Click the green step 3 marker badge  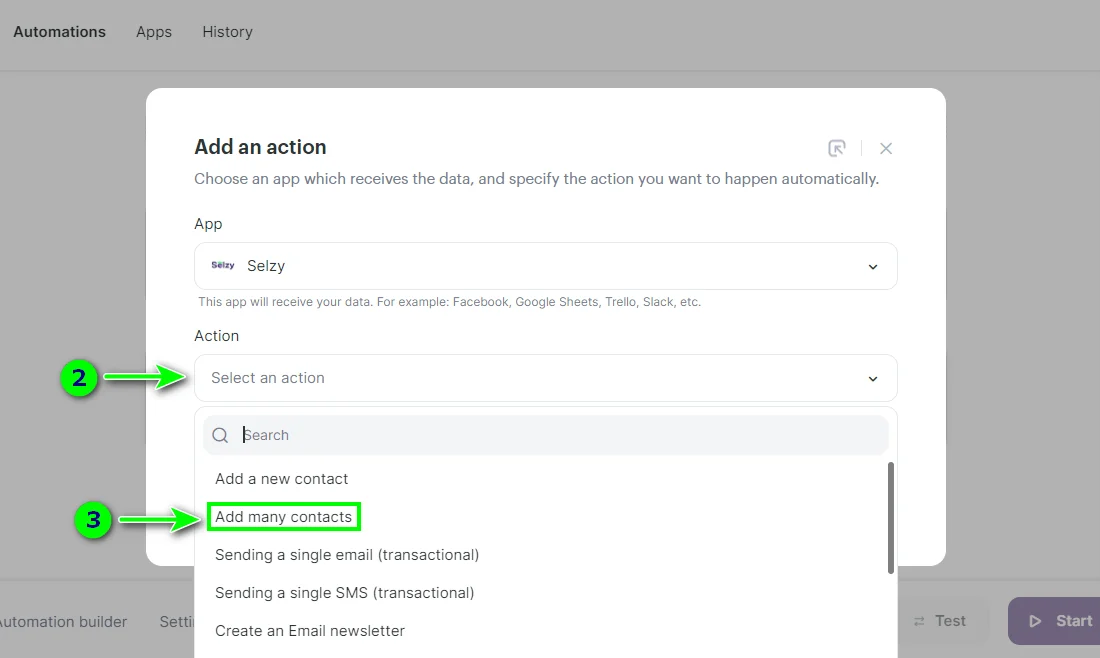pyautogui.click(x=93, y=521)
